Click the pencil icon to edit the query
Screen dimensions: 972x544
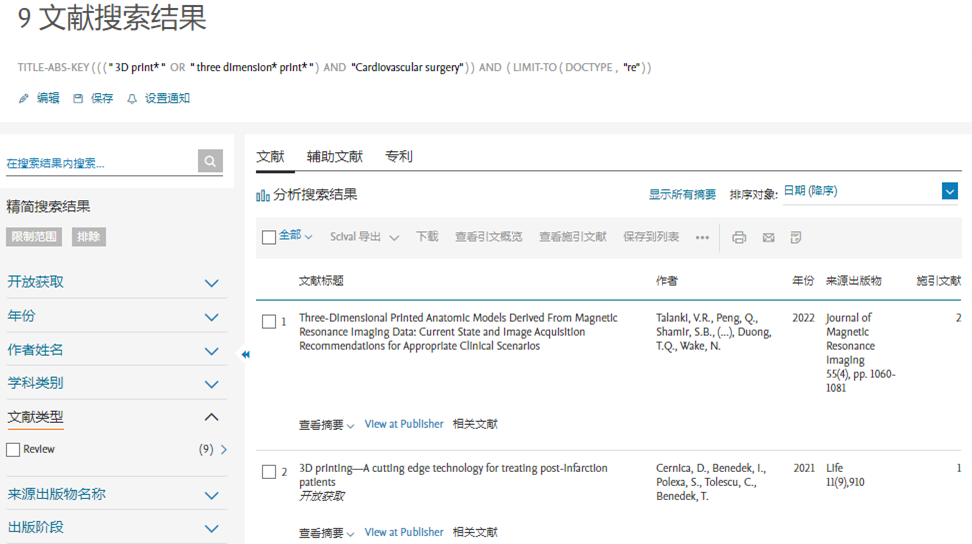pos(24,99)
